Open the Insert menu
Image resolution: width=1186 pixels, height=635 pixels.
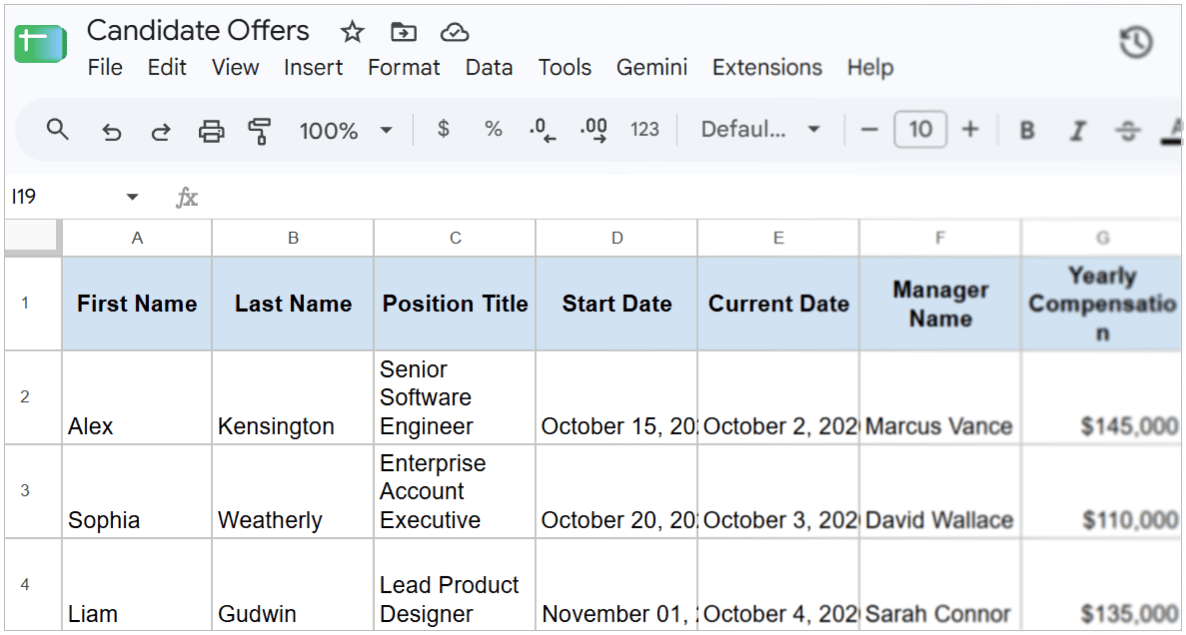tap(313, 67)
